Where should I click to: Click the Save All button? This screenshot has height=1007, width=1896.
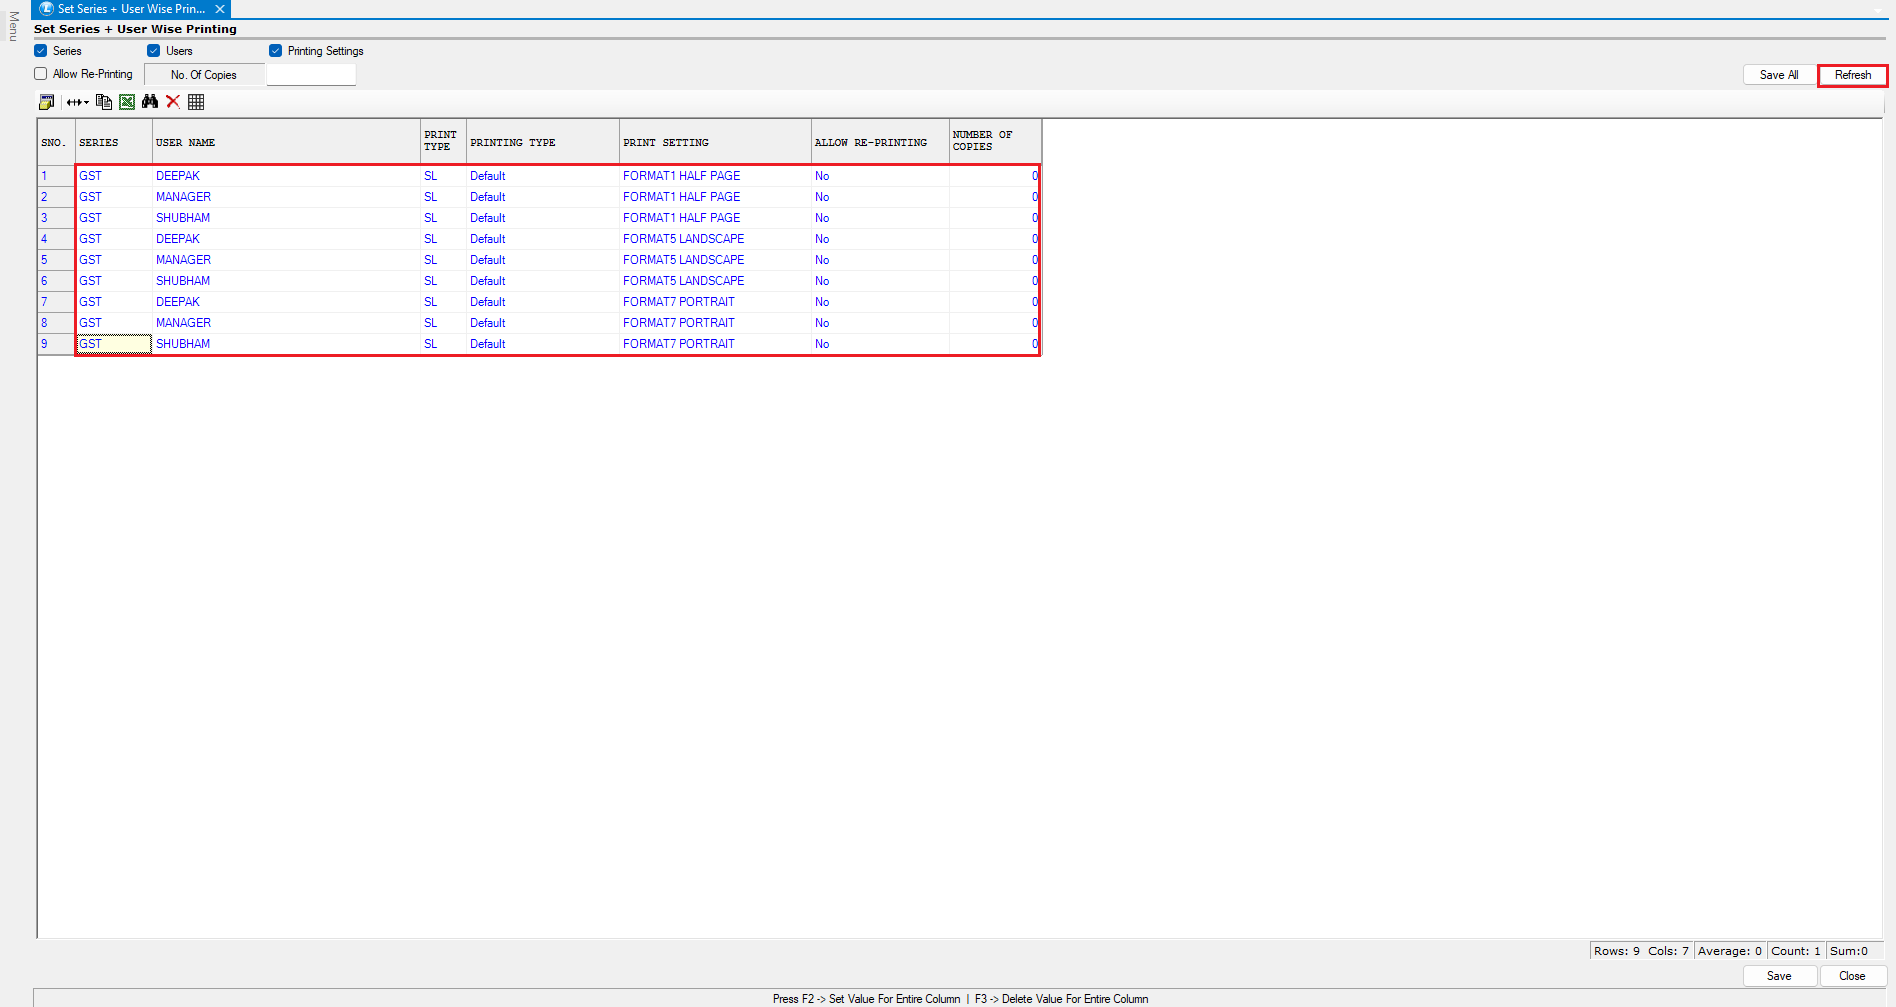(1778, 75)
